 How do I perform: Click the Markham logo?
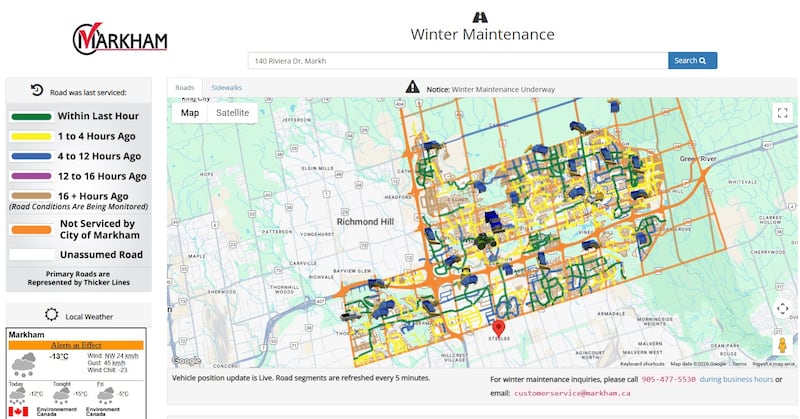pyautogui.click(x=119, y=38)
